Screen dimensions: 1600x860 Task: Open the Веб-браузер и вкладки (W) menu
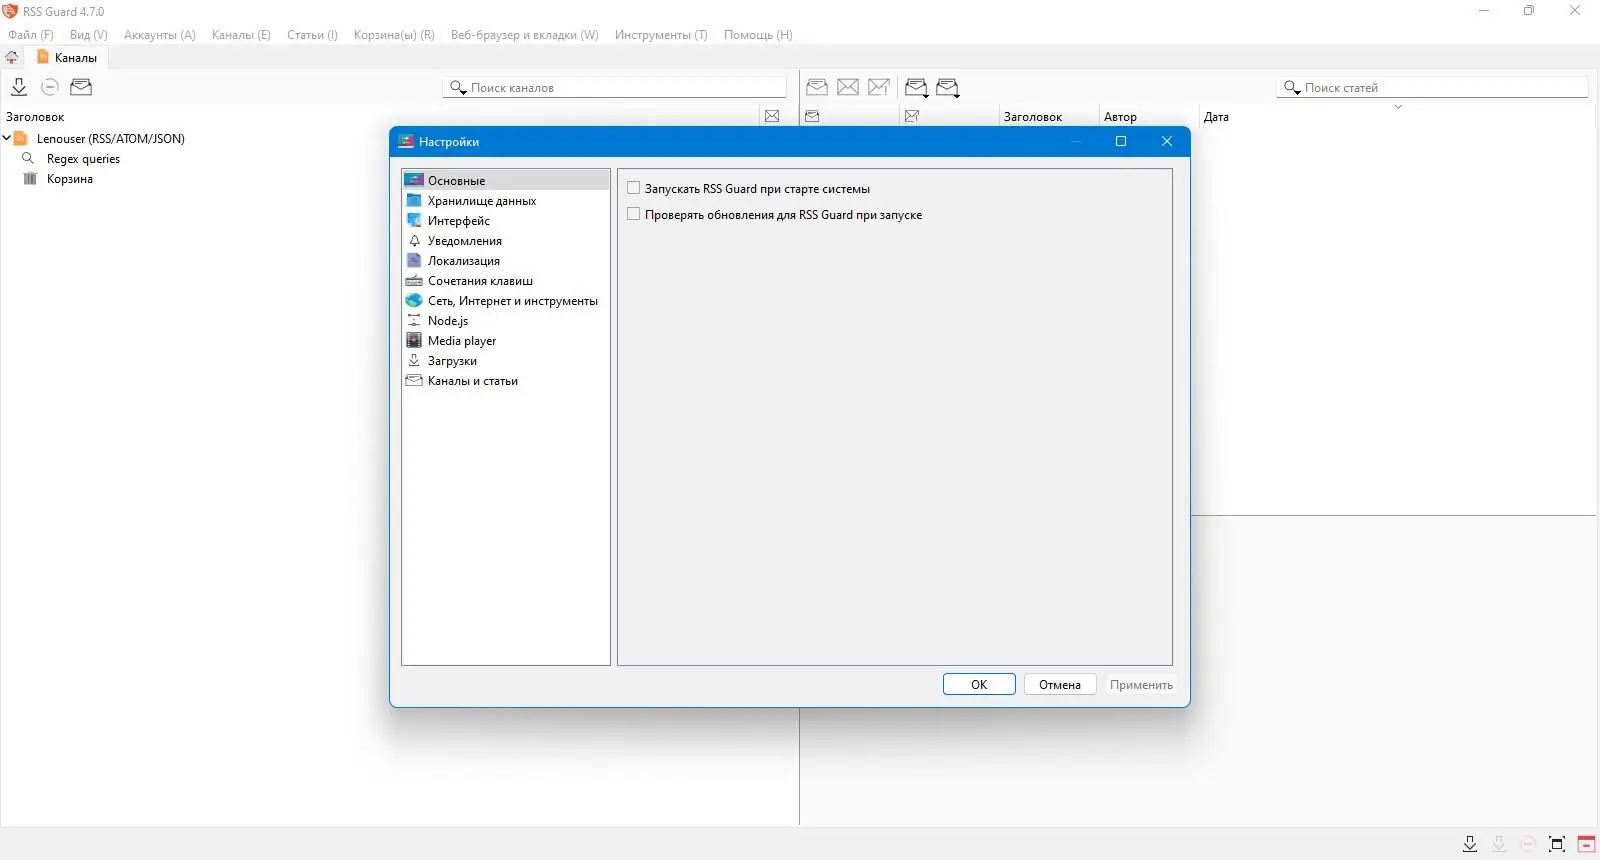525,35
